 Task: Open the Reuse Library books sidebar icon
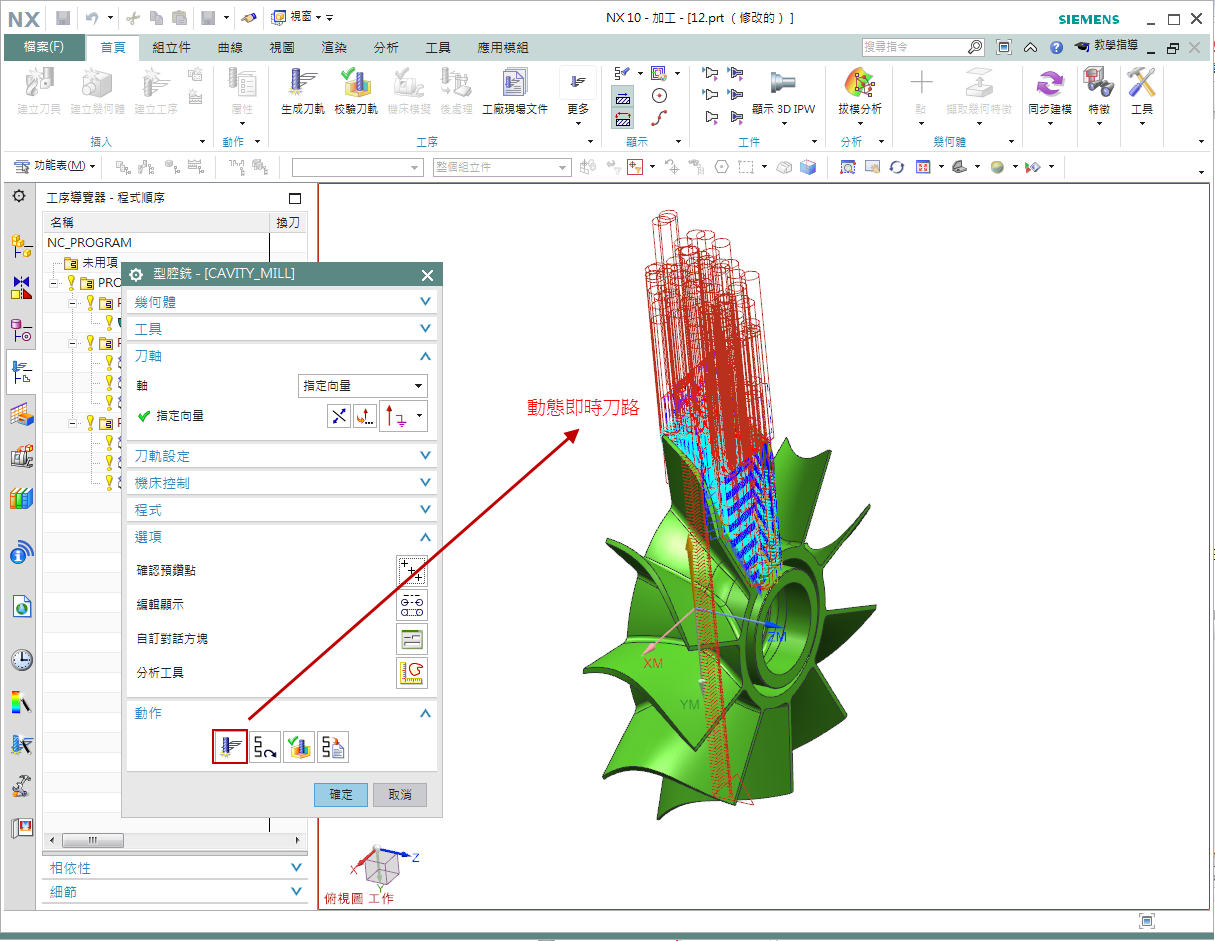[x=21, y=498]
